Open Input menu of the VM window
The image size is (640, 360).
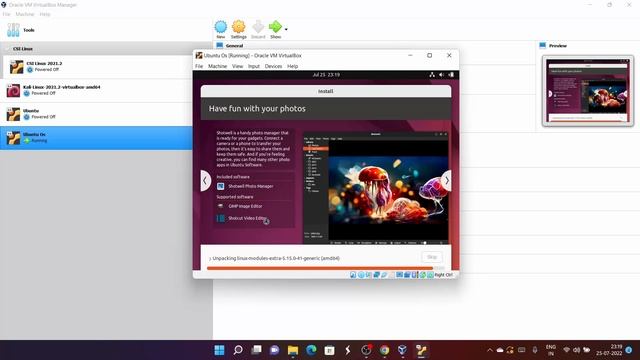[x=254, y=66]
